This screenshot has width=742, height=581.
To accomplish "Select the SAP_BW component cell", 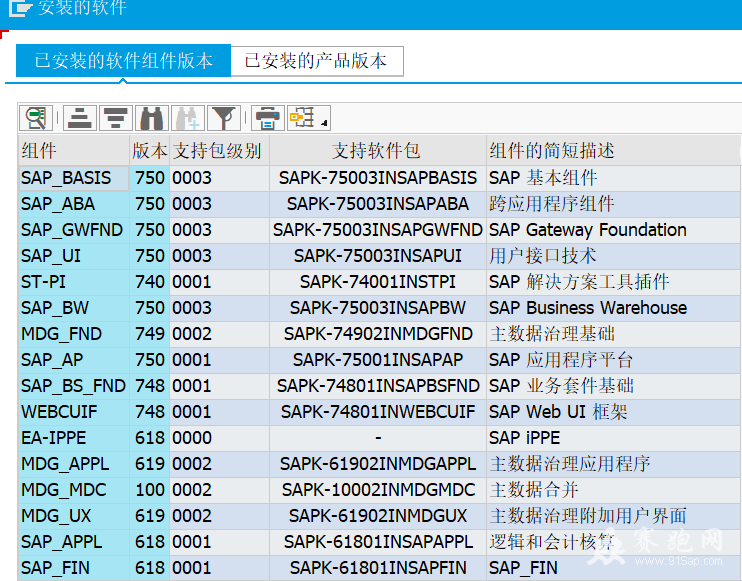I will click(x=74, y=308).
